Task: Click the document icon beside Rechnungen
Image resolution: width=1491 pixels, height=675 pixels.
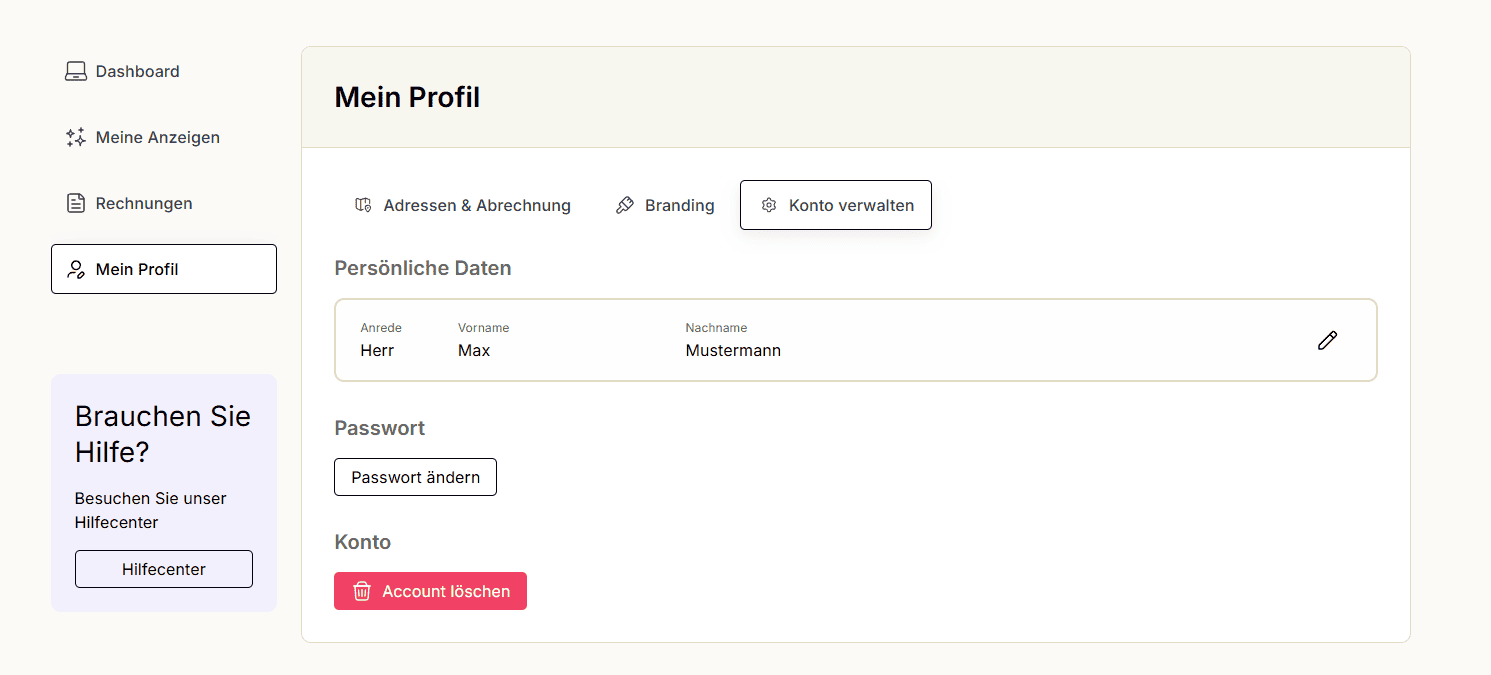Action: click(x=76, y=204)
